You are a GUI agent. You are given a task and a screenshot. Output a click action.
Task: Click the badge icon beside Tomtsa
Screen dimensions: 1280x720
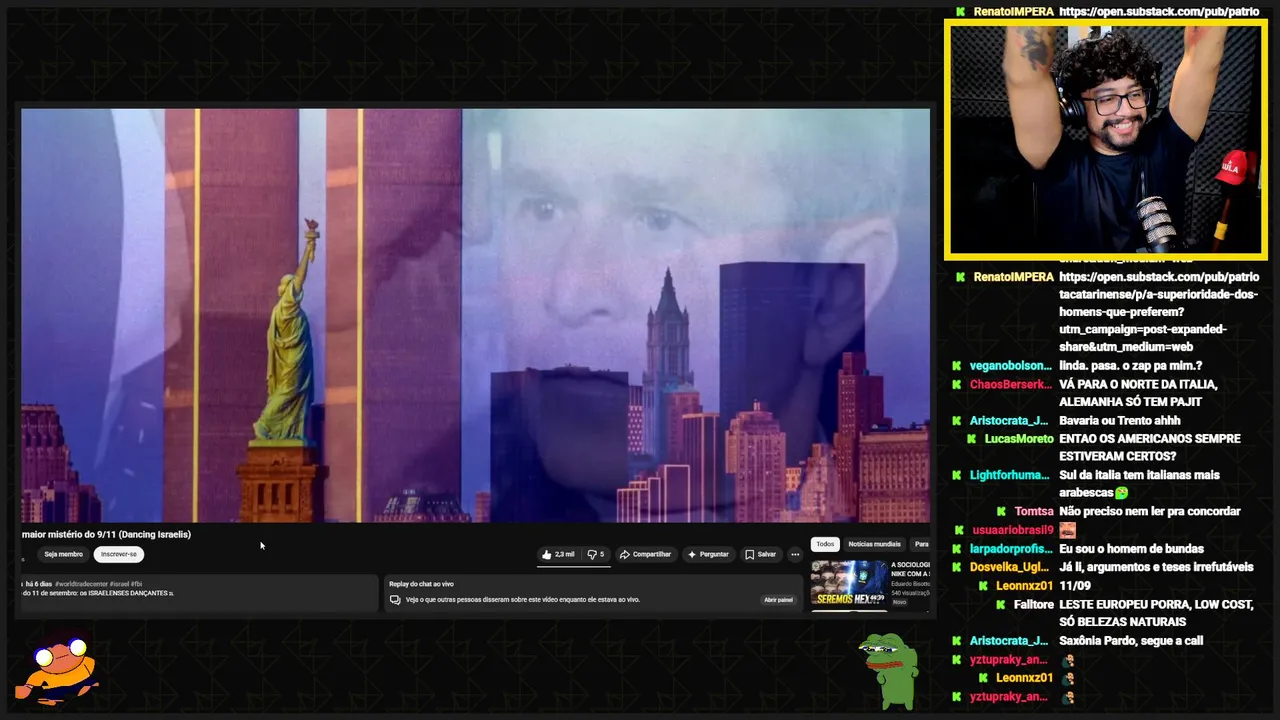click(1001, 512)
